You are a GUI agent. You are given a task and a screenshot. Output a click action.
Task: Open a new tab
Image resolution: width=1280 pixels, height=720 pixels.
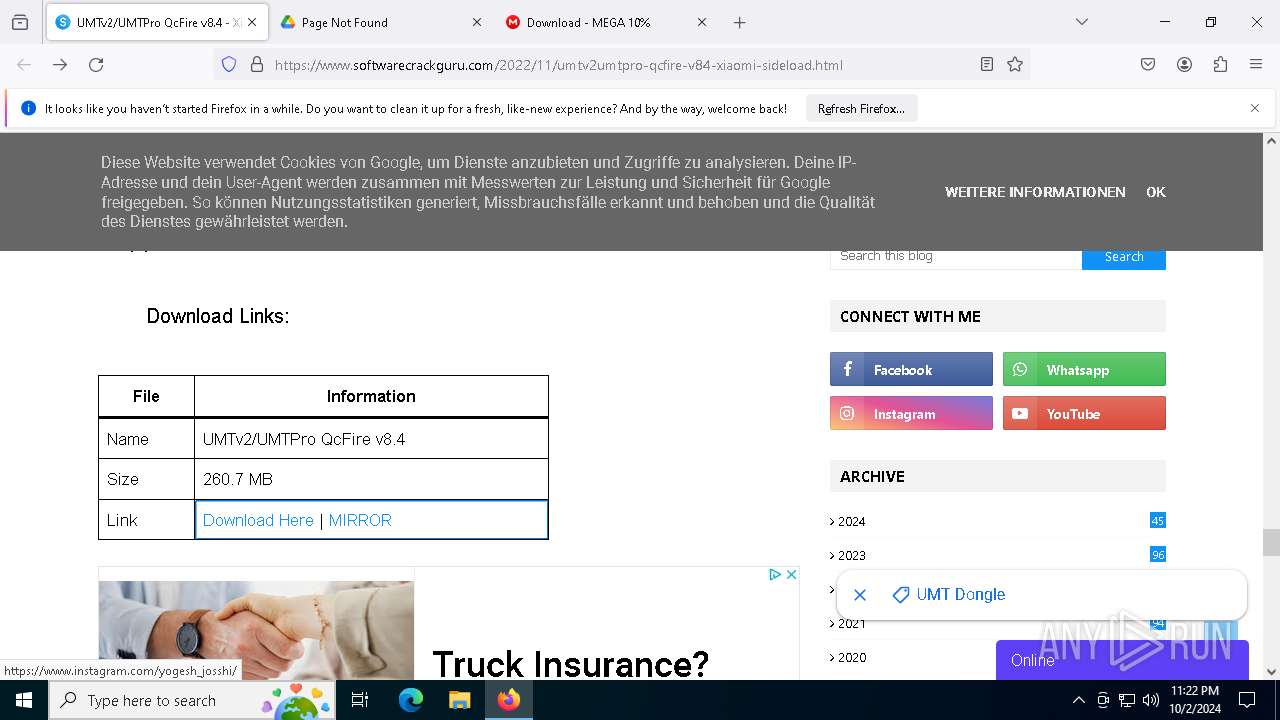740,22
